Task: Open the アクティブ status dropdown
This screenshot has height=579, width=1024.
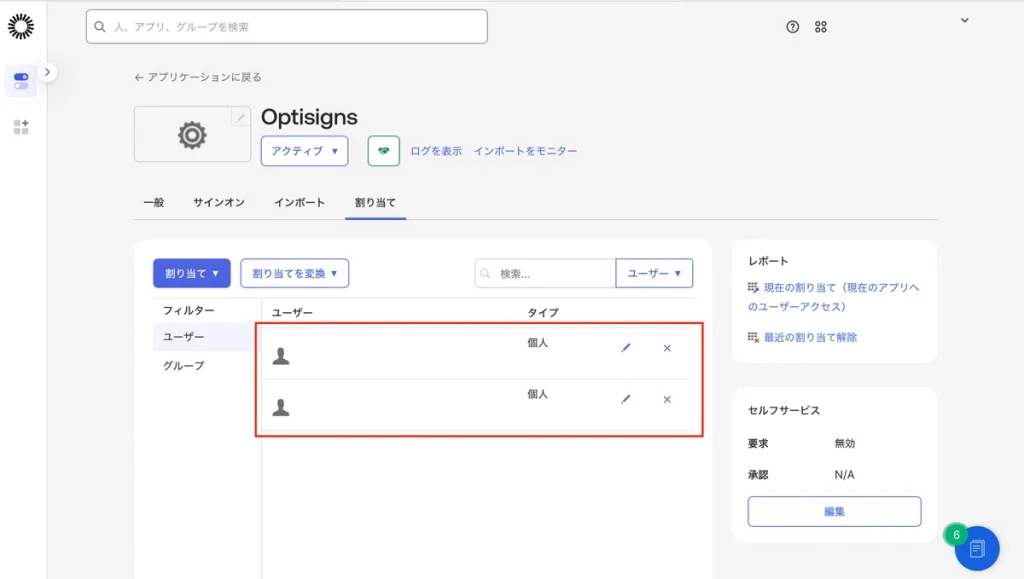Action: (304, 151)
